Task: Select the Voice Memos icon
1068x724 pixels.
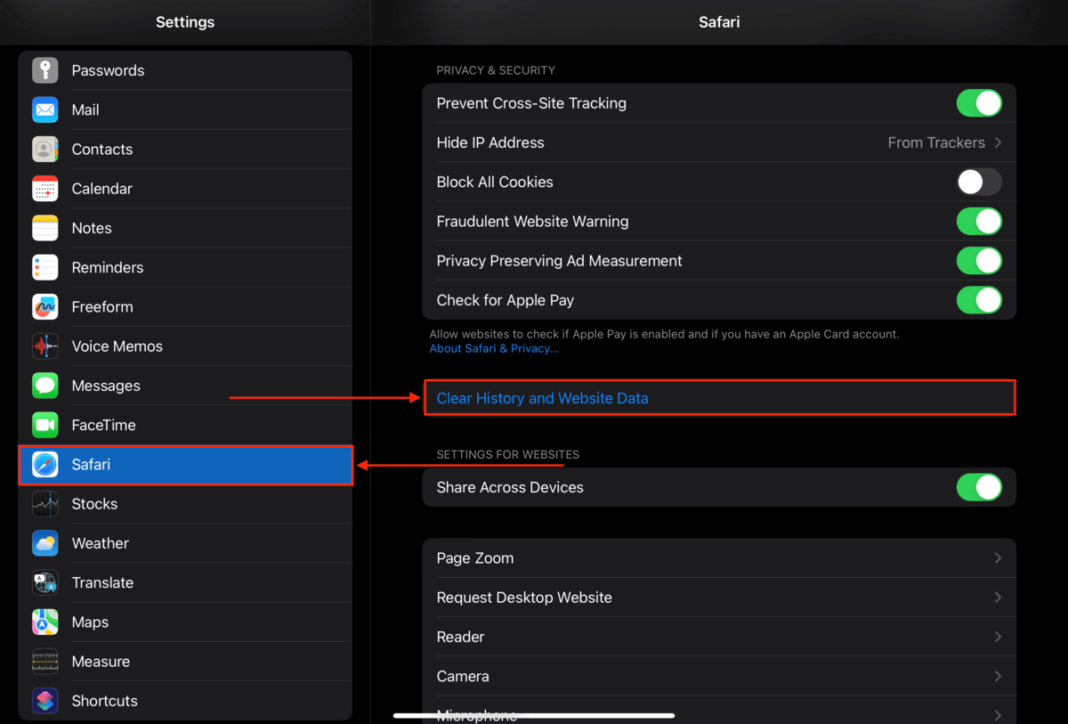Action: point(44,345)
